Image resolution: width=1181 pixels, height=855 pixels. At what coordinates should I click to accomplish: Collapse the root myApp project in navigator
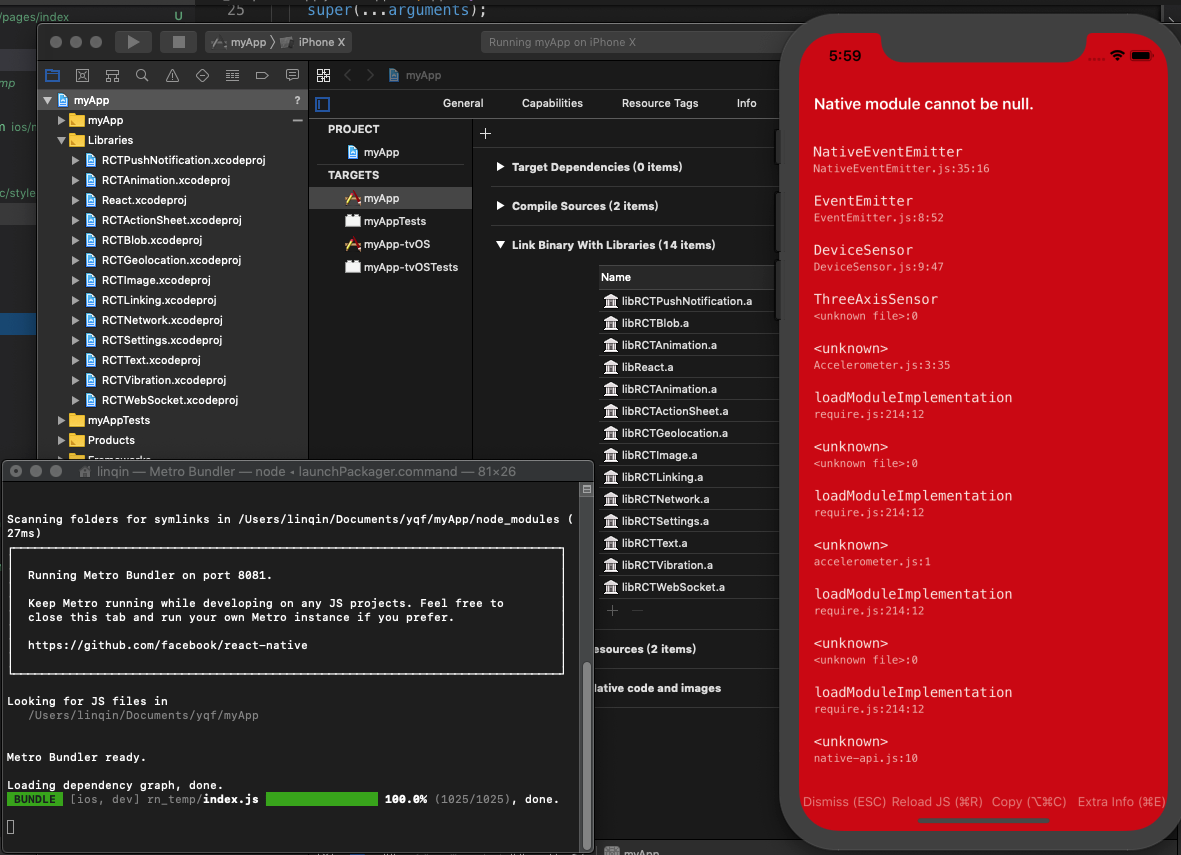point(47,100)
